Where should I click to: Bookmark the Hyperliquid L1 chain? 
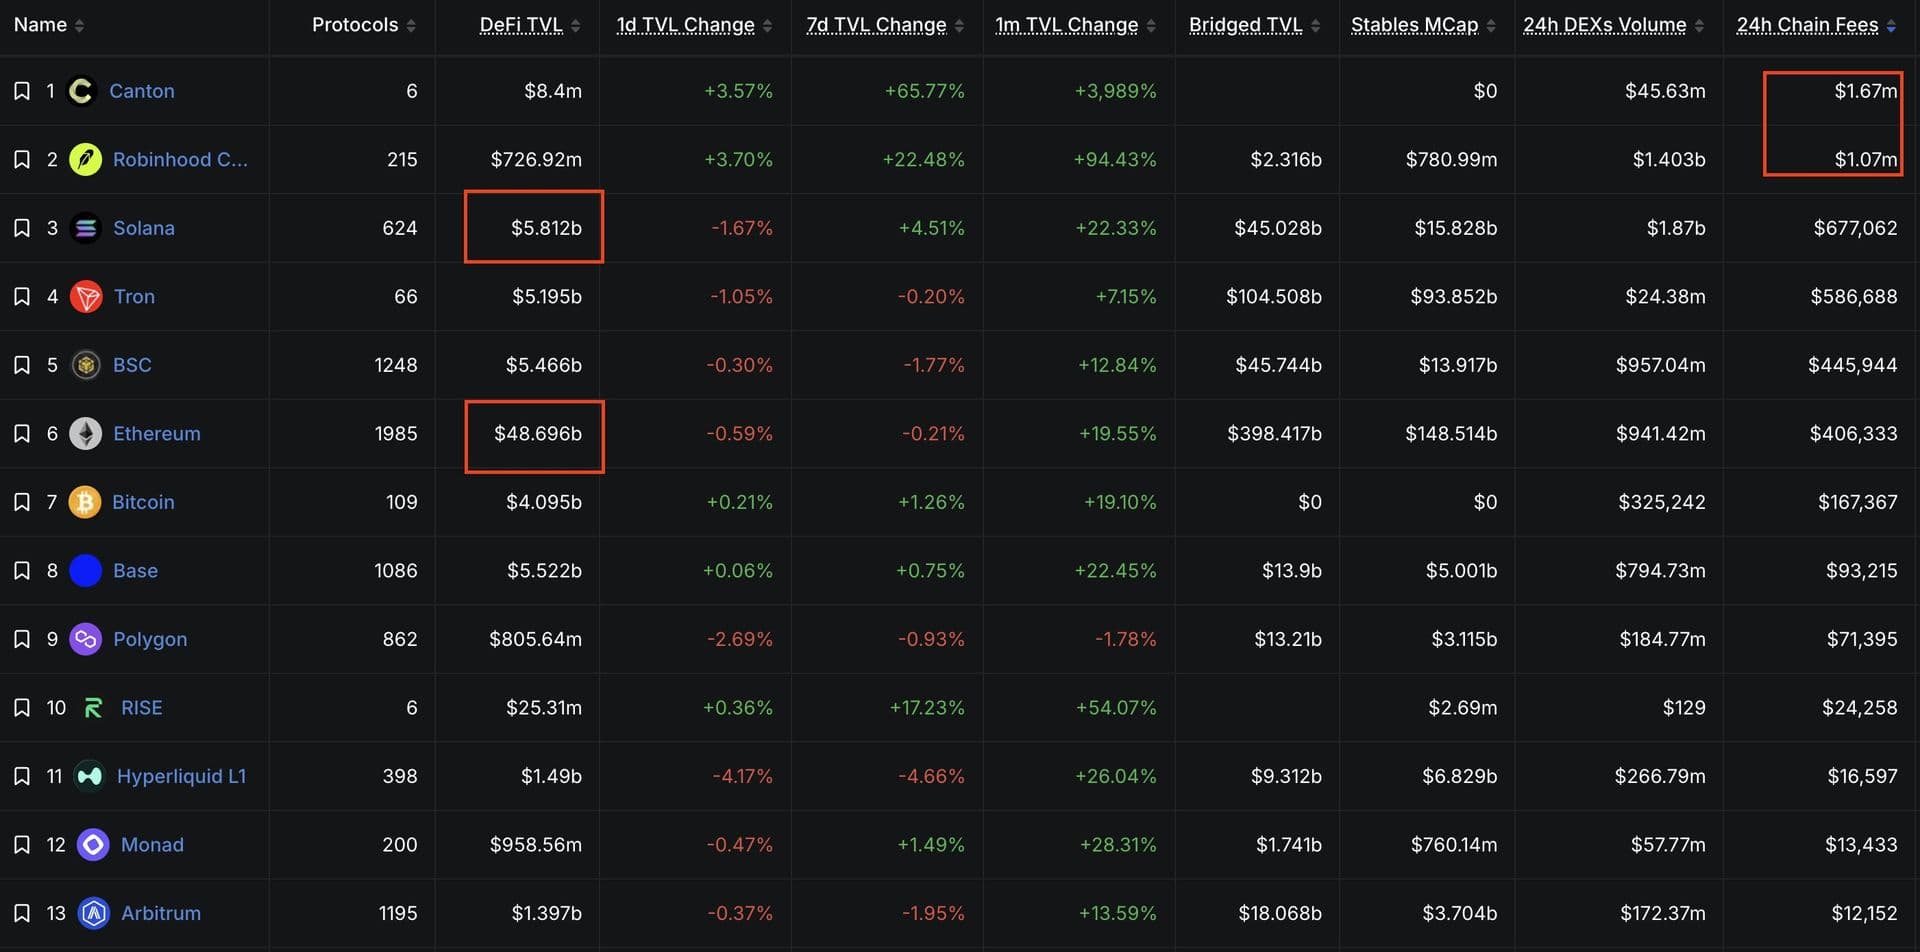(x=21, y=776)
